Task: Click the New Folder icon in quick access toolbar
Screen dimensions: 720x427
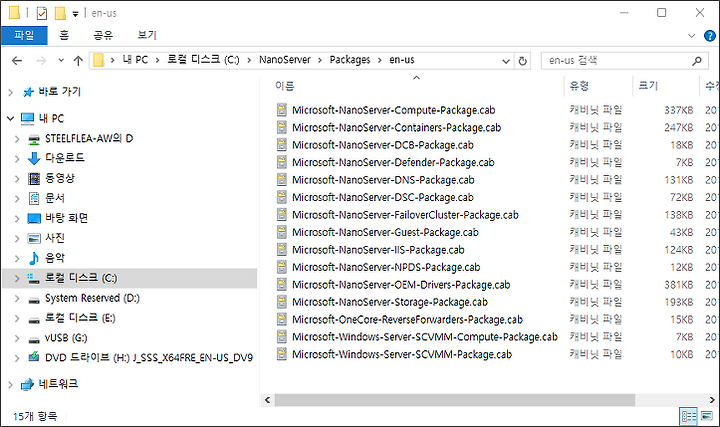Action: point(60,13)
